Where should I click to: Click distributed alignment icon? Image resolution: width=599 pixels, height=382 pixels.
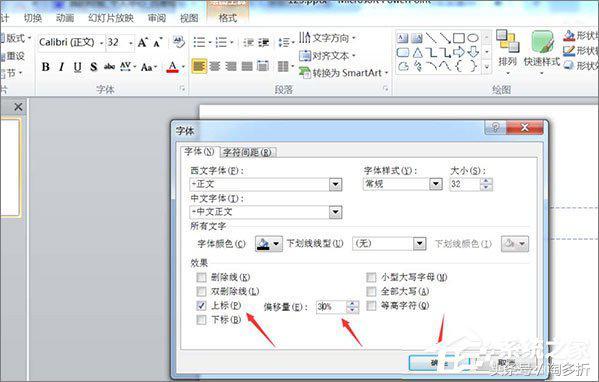click(263, 66)
